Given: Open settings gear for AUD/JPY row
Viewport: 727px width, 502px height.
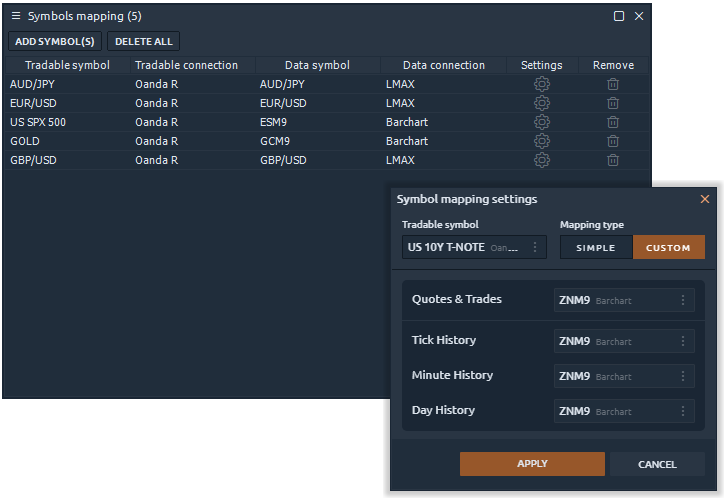Looking at the screenshot, I should click(x=542, y=84).
